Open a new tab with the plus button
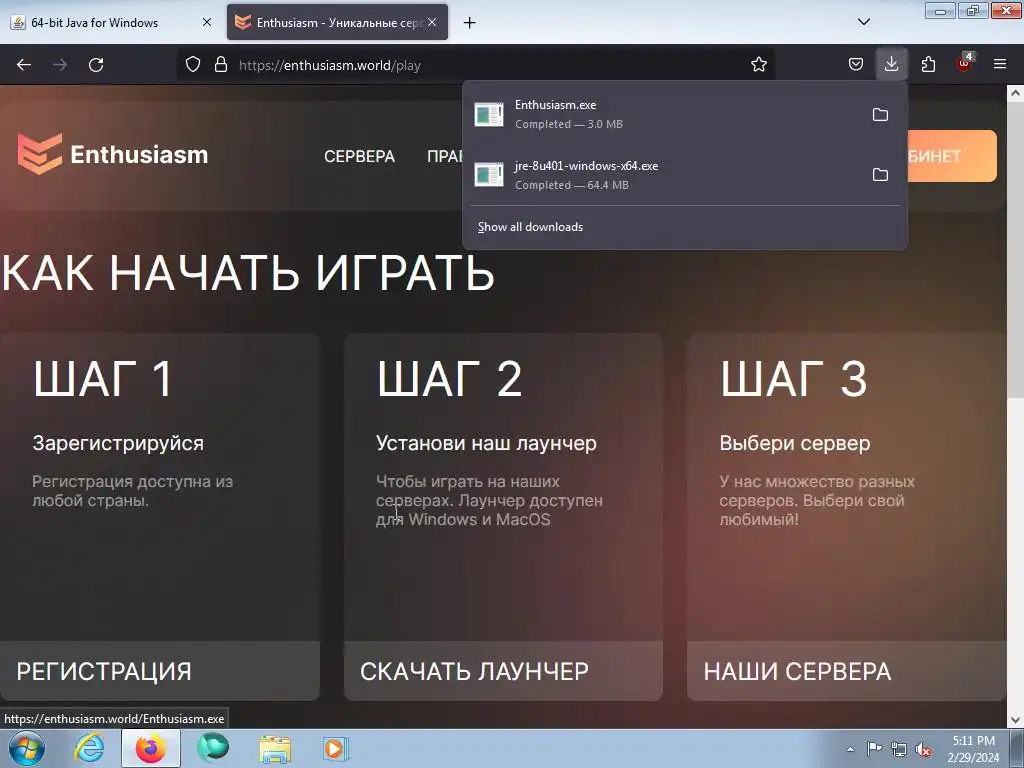 click(x=470, y=23)
